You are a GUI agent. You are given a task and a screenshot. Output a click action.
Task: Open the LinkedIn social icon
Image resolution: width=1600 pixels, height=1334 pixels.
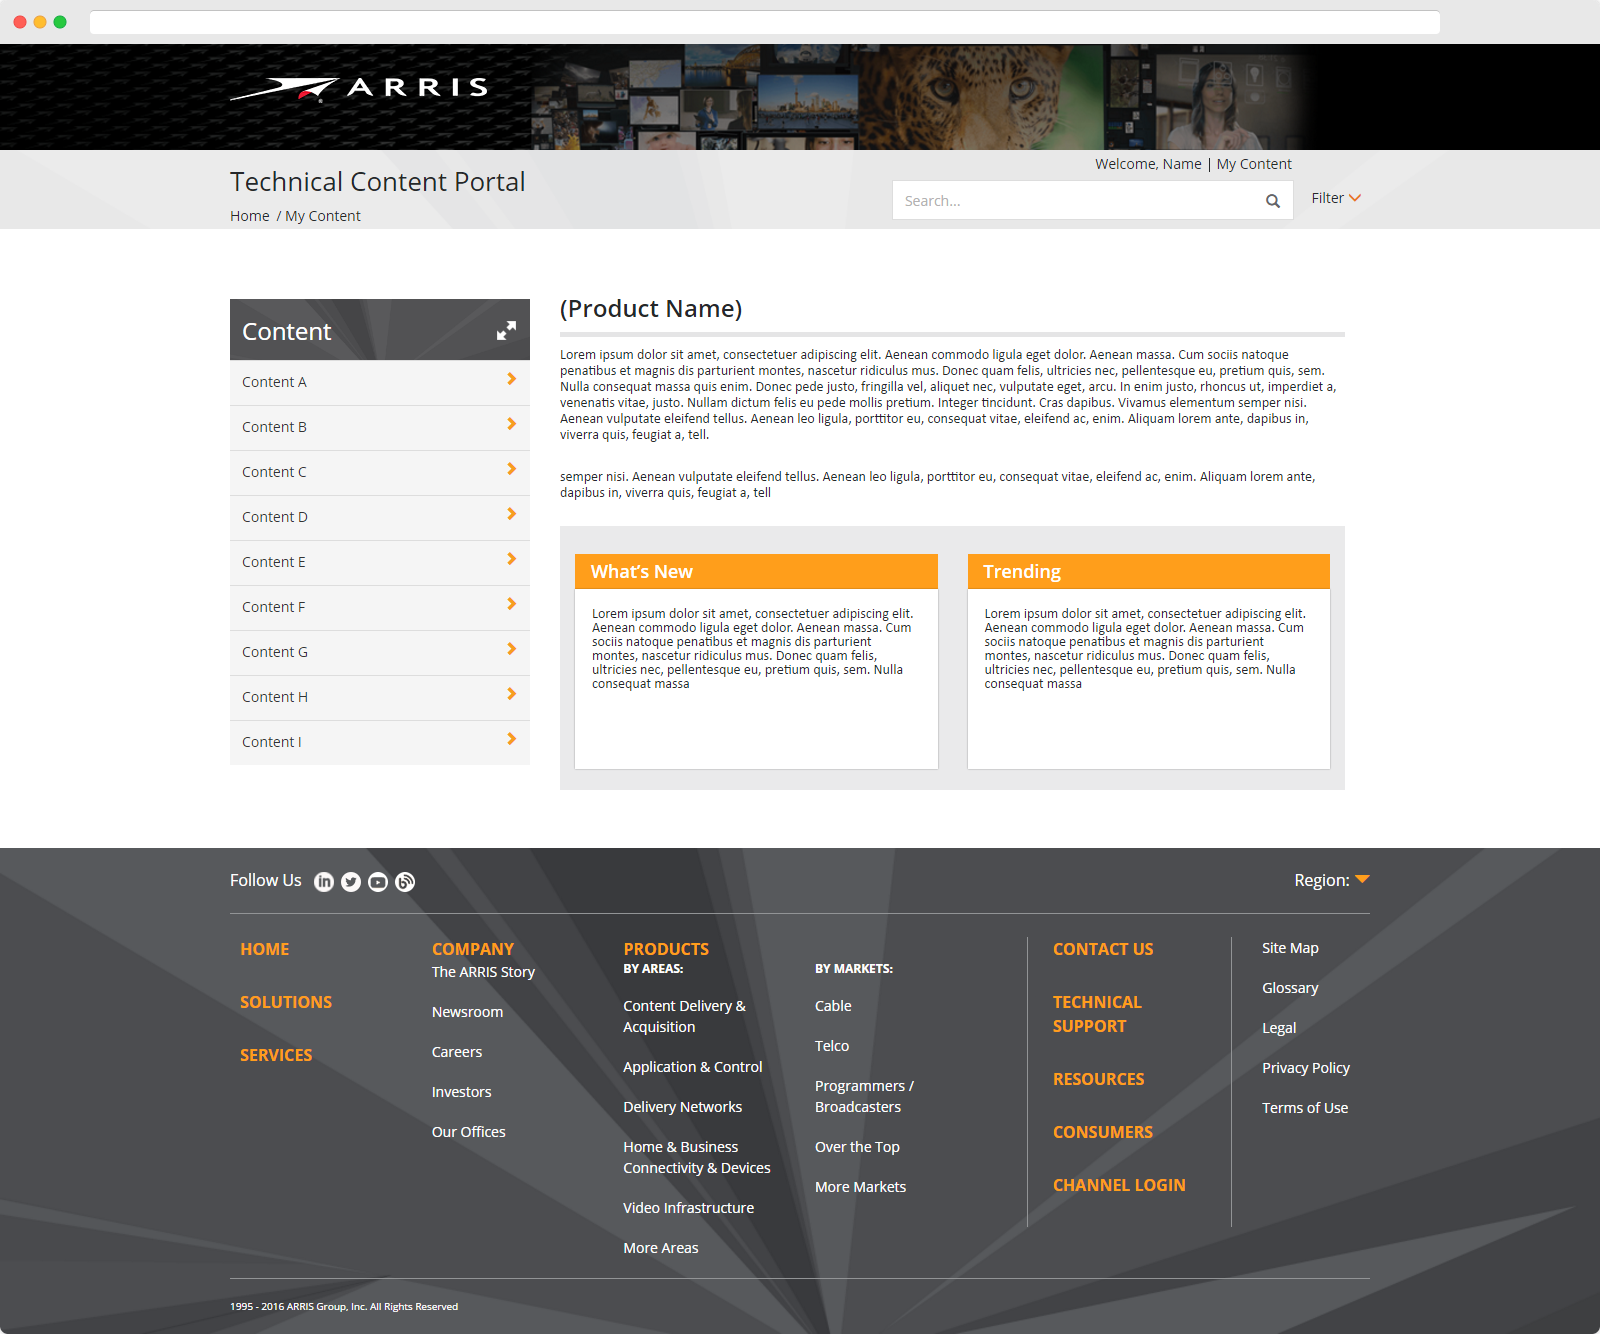[x=324, y=881]
